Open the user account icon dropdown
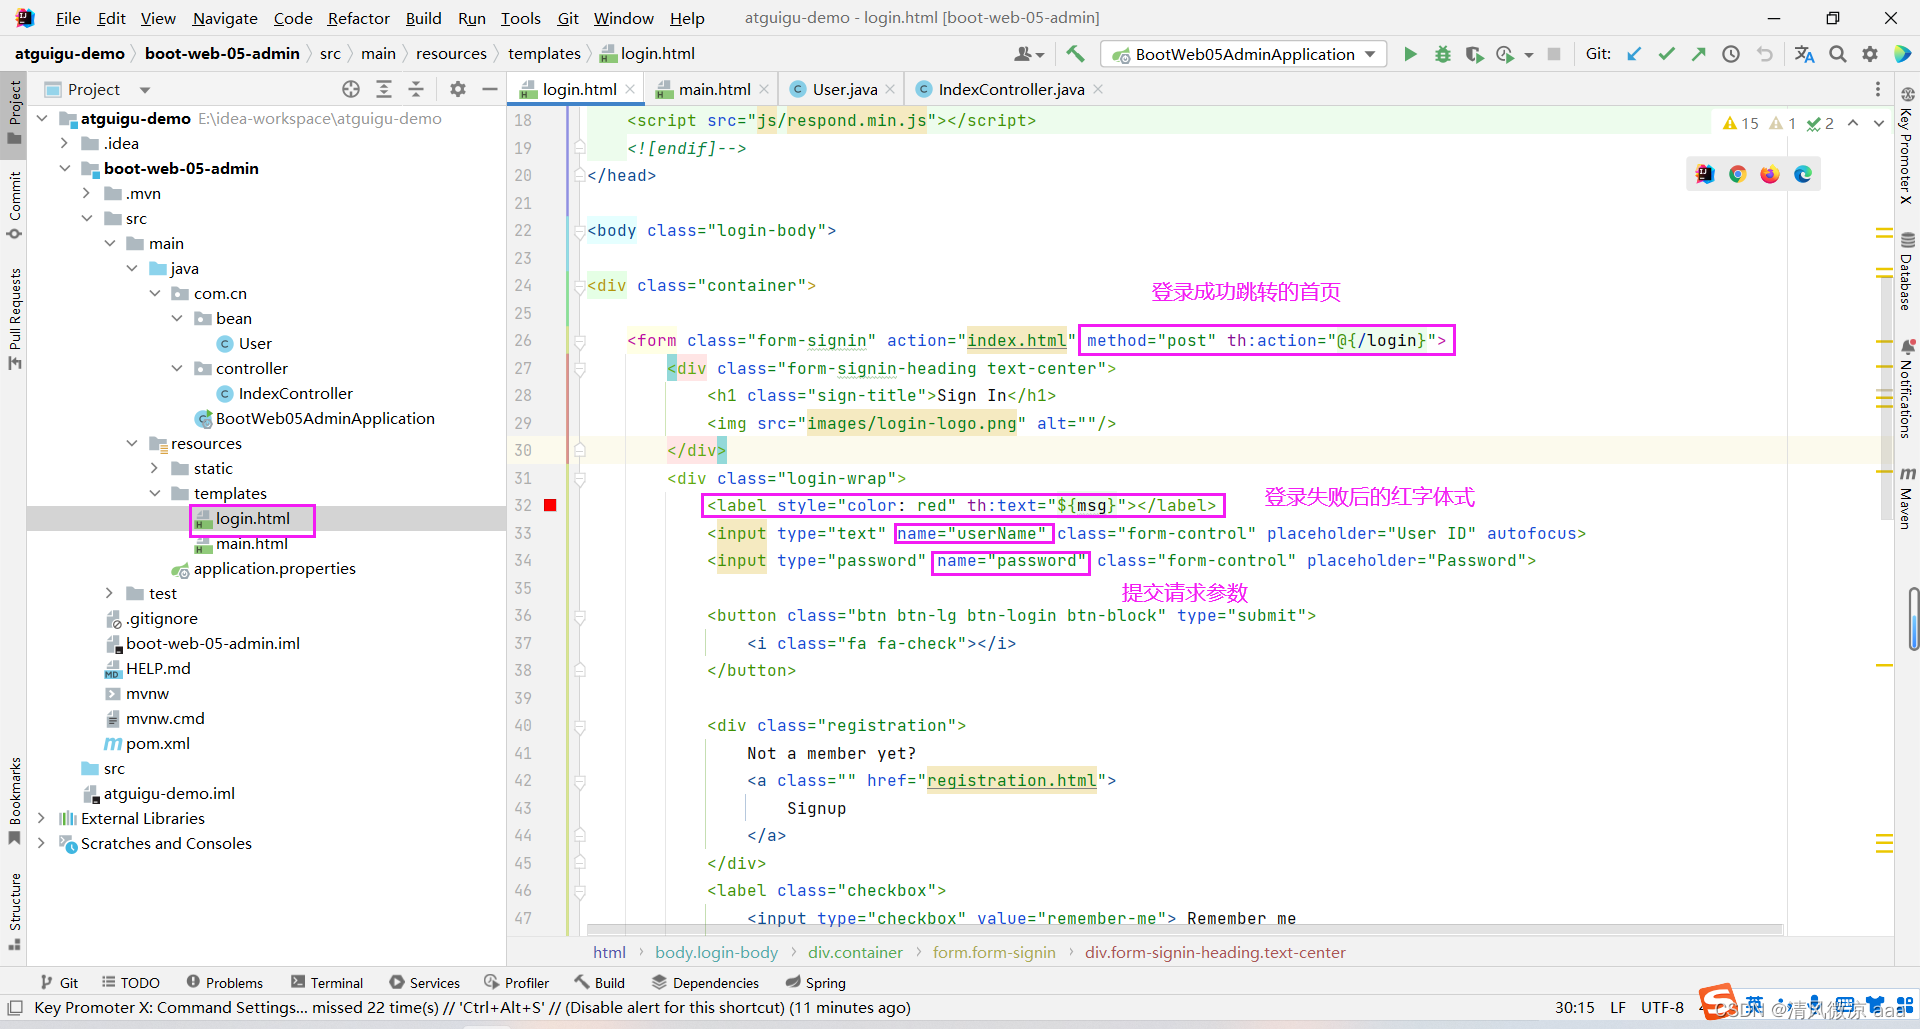The height and width of the screenshot is (1029, 1920). [x=1029, y=54]
